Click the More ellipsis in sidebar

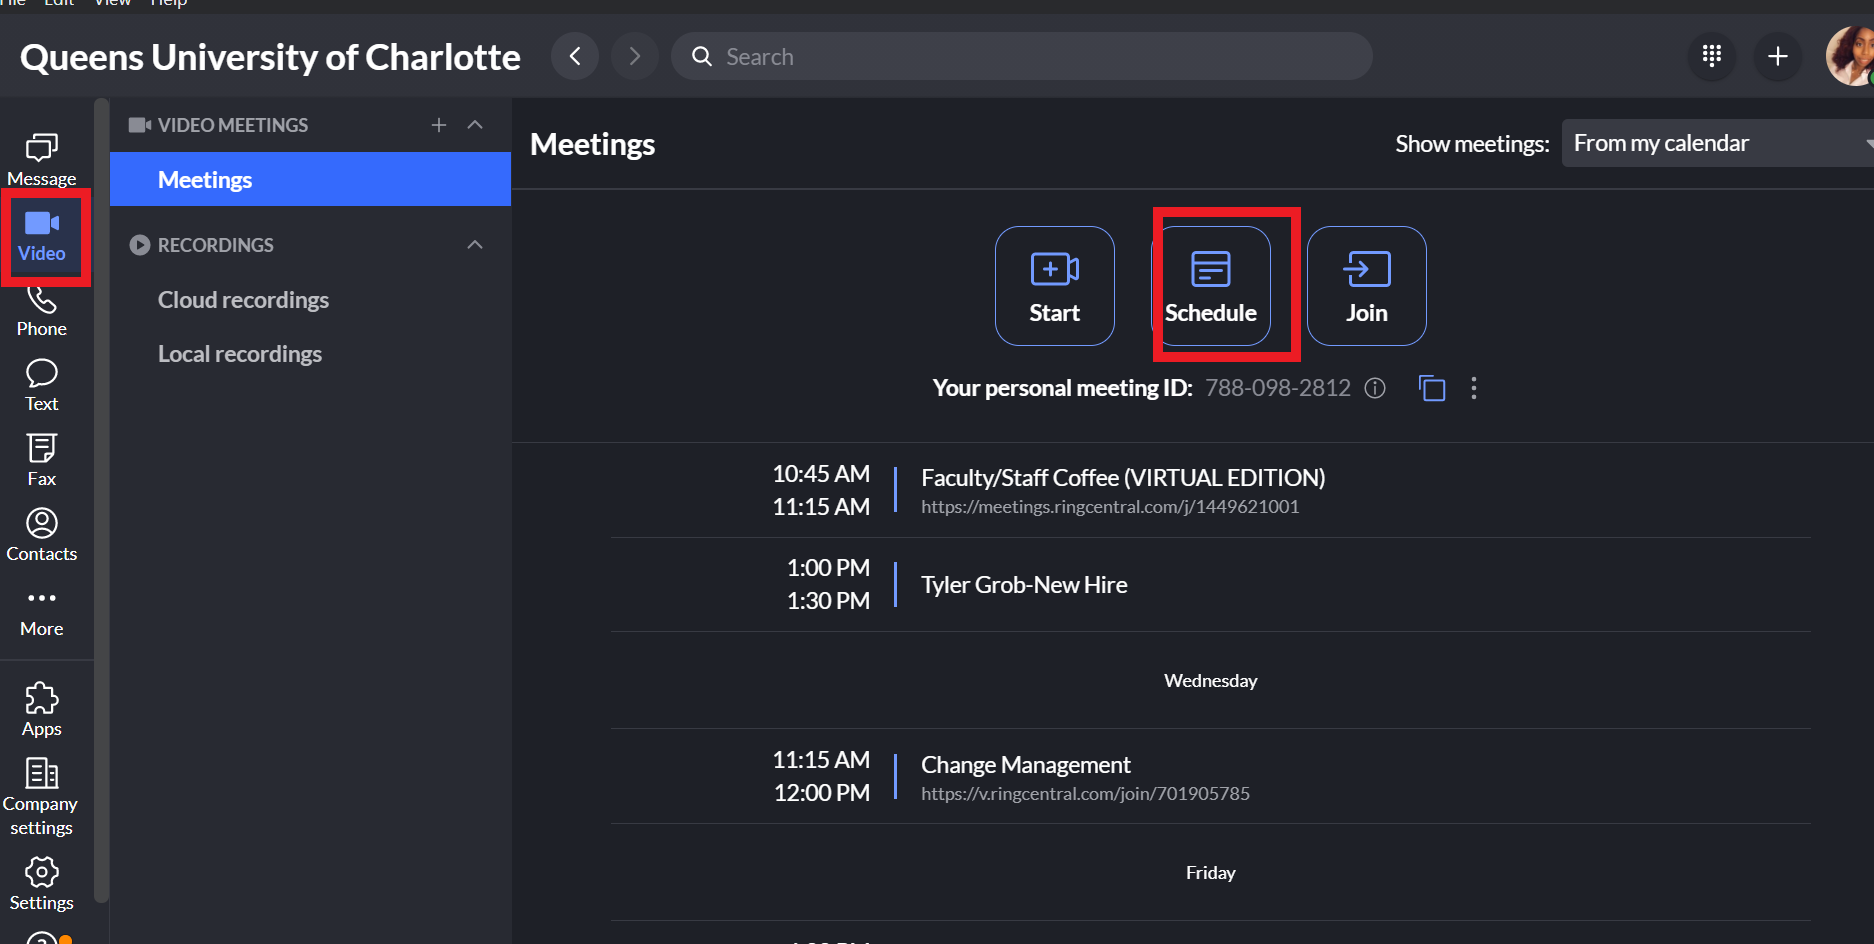pos(42,612)
